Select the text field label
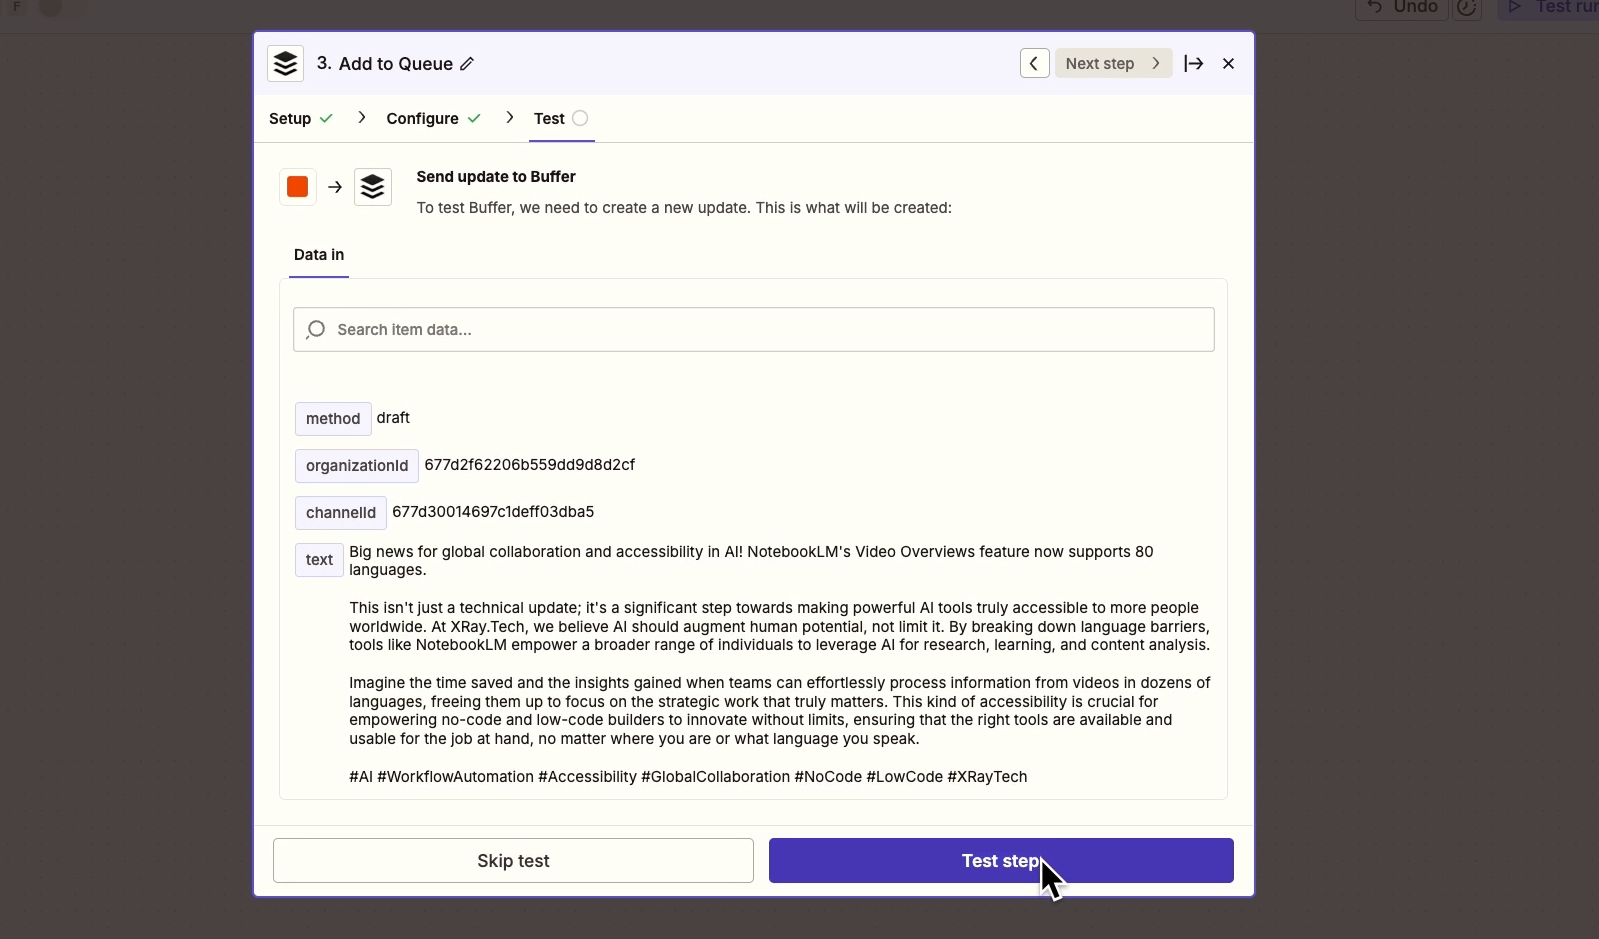 tap(319, 560)
